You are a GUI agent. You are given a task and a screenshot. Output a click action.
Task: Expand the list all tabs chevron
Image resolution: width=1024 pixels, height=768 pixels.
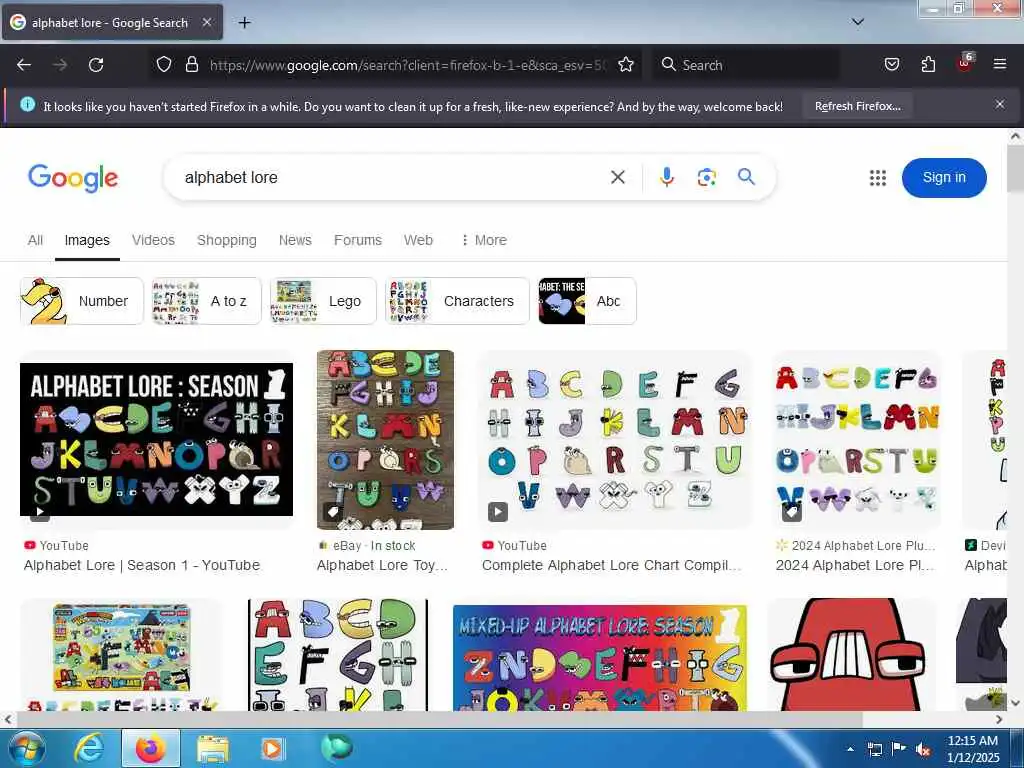point(858,22)
